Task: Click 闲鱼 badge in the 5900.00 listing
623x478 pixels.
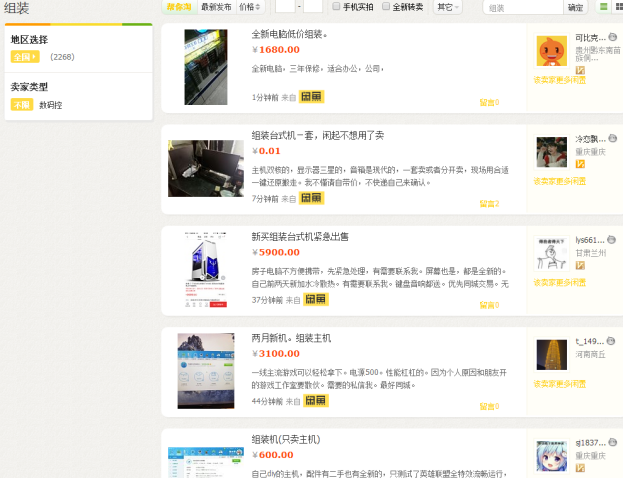Action: tap(315, 299)
